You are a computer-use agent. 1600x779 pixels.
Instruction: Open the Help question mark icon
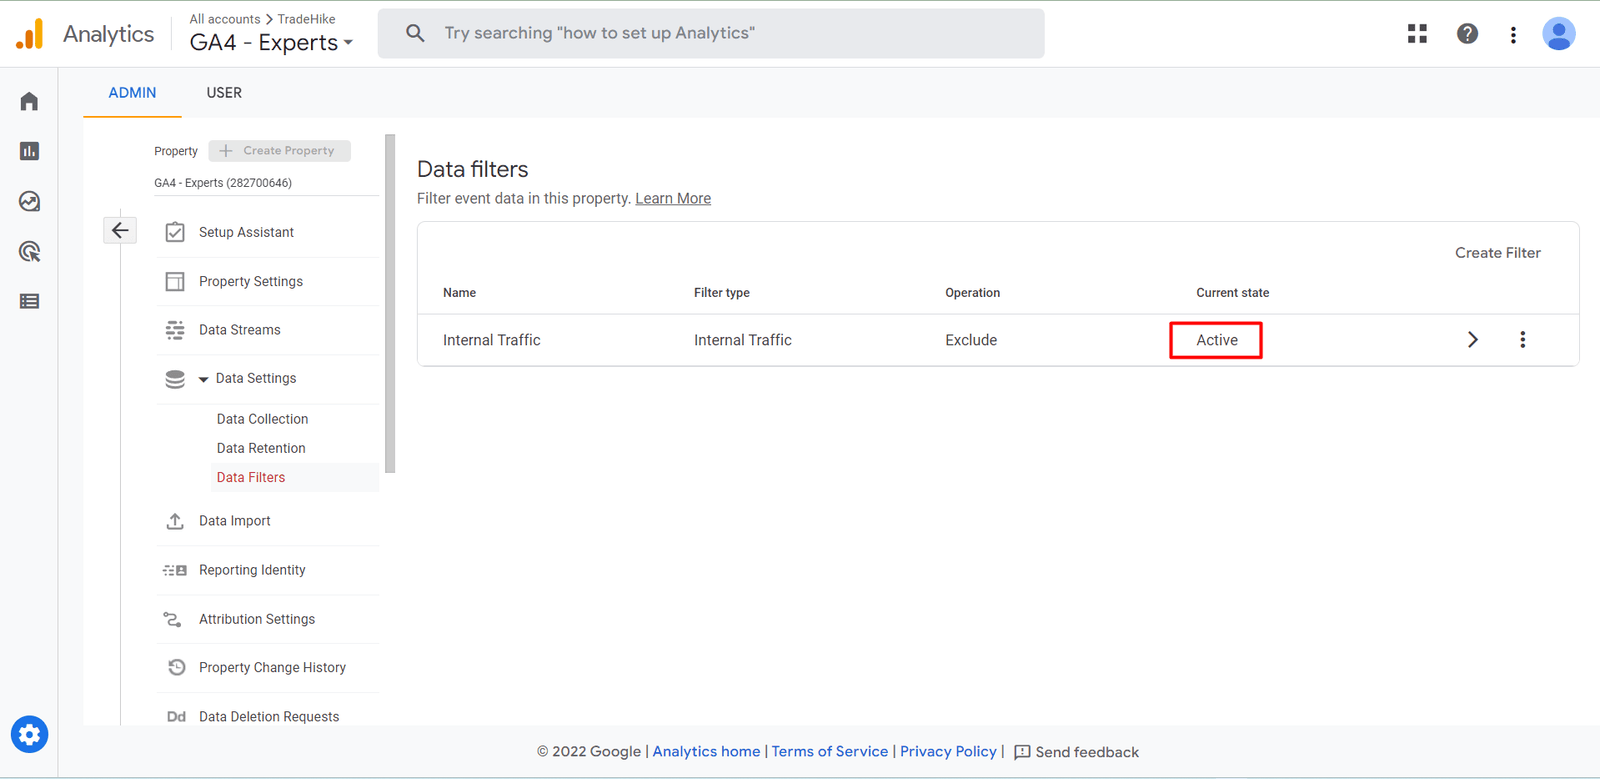(x=1467, y=34)
